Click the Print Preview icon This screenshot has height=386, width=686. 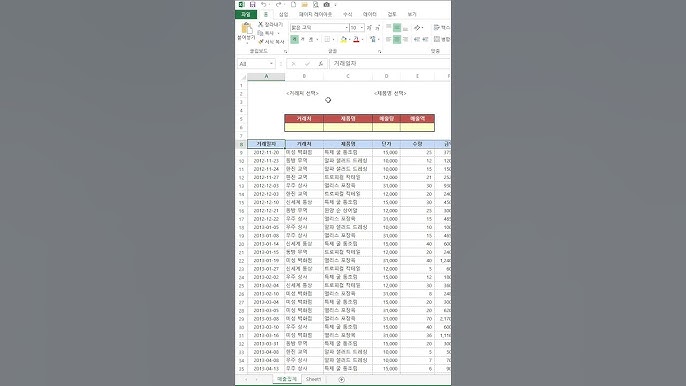point(315,4)
